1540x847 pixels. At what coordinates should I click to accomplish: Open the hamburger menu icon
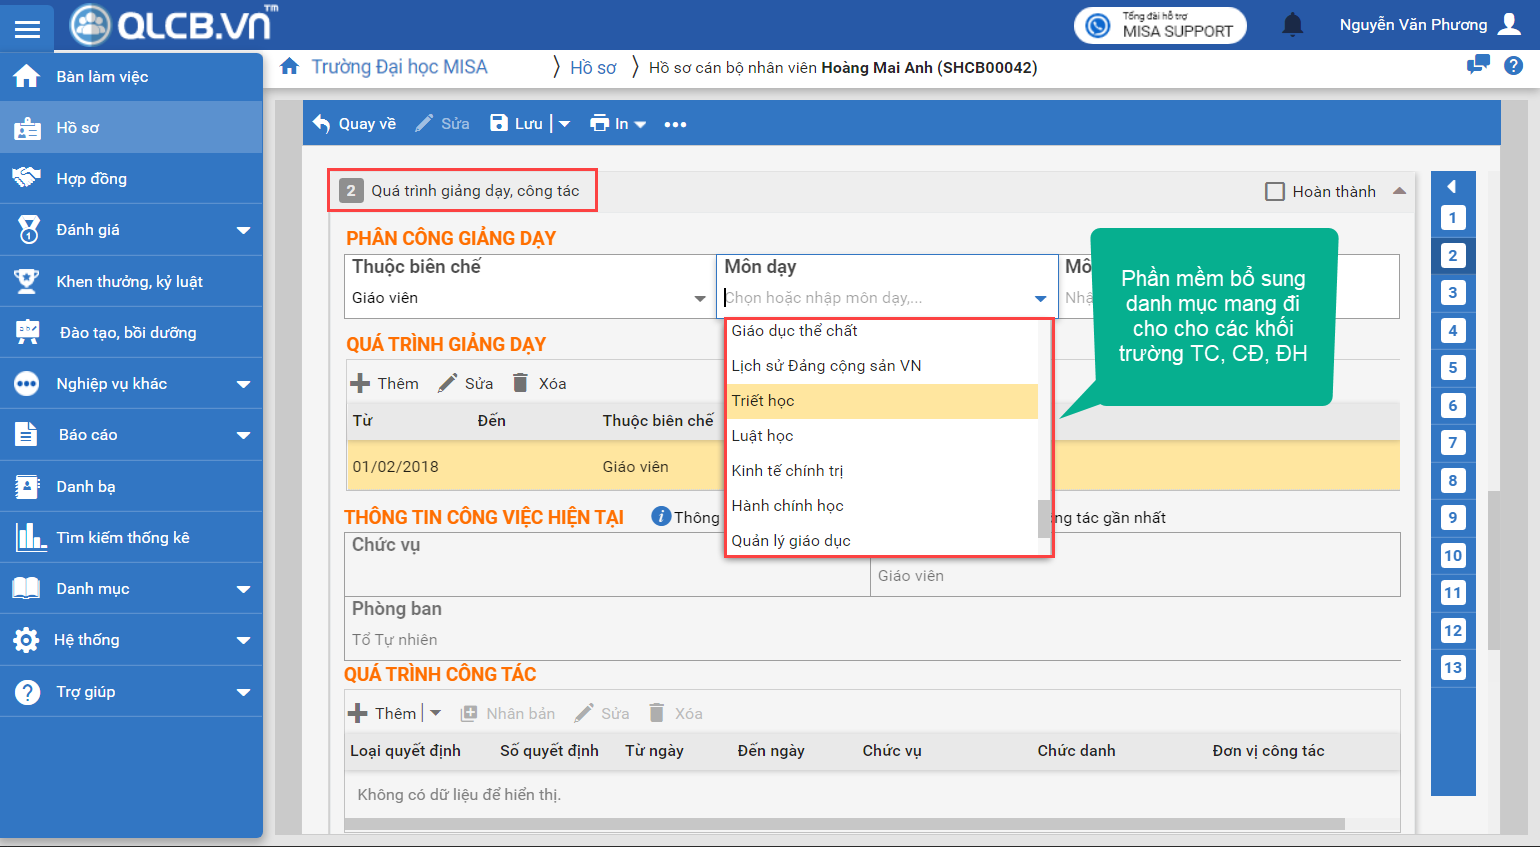tap(28, 29)
